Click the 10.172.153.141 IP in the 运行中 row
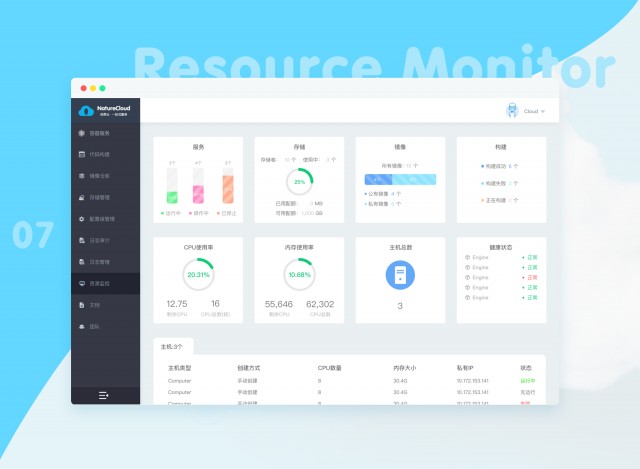640x469 pixels. (473, 381)
